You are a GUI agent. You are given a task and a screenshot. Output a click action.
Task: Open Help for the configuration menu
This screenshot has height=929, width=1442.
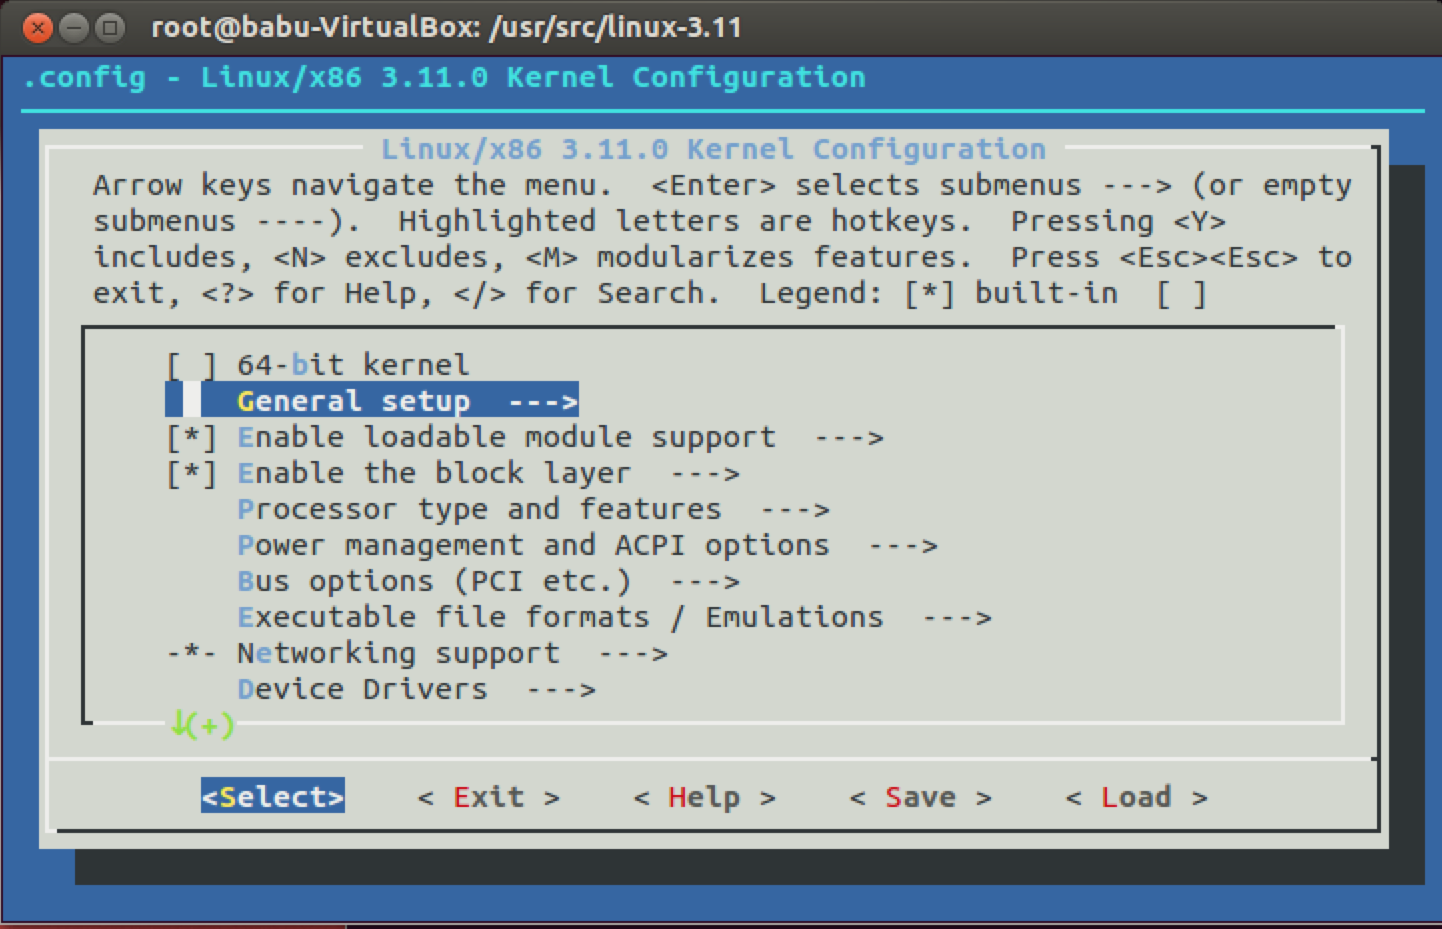(x=703, y=796)
